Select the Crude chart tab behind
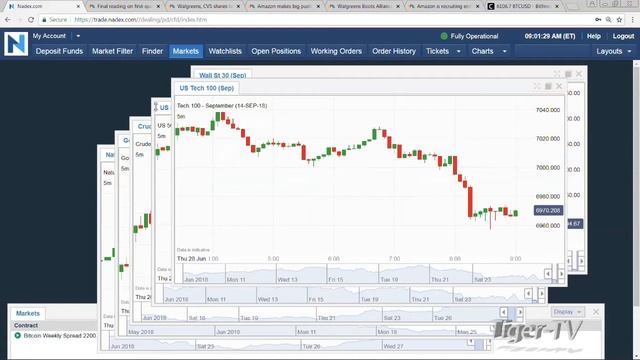This screenshot has width=640, height=360. click(x=144, y=127)
